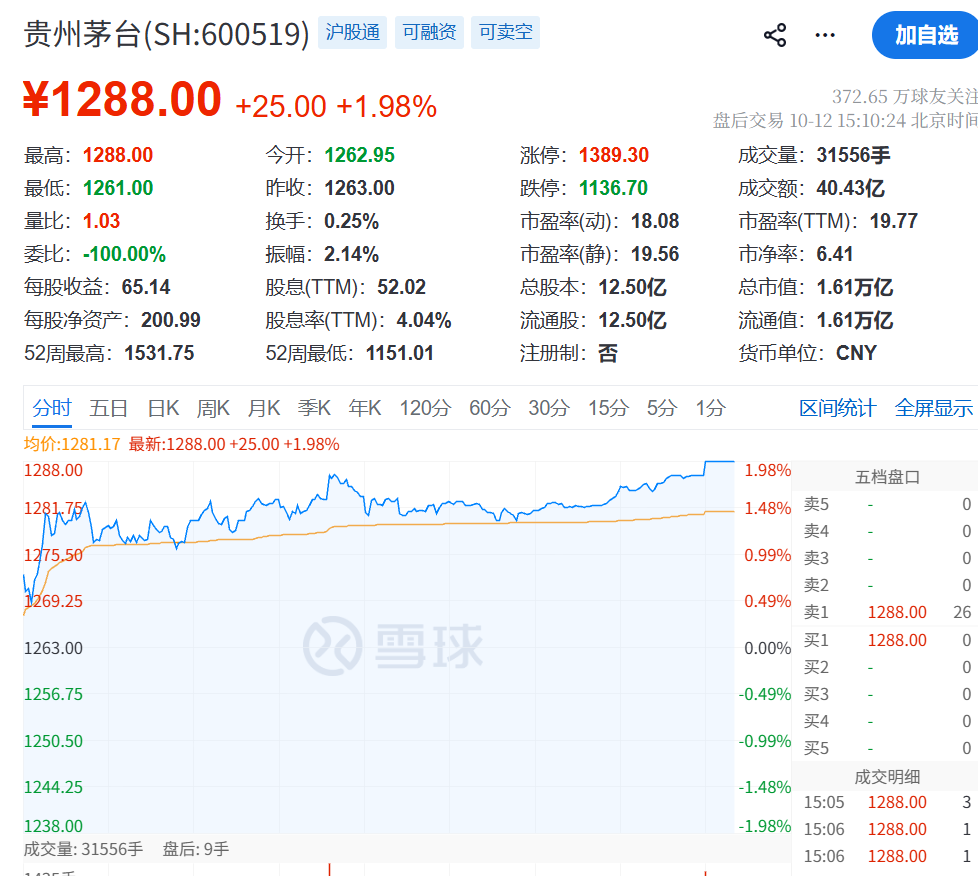Click the 市盈率(动) value 18.08
The image size is (978, 876).
655,221
